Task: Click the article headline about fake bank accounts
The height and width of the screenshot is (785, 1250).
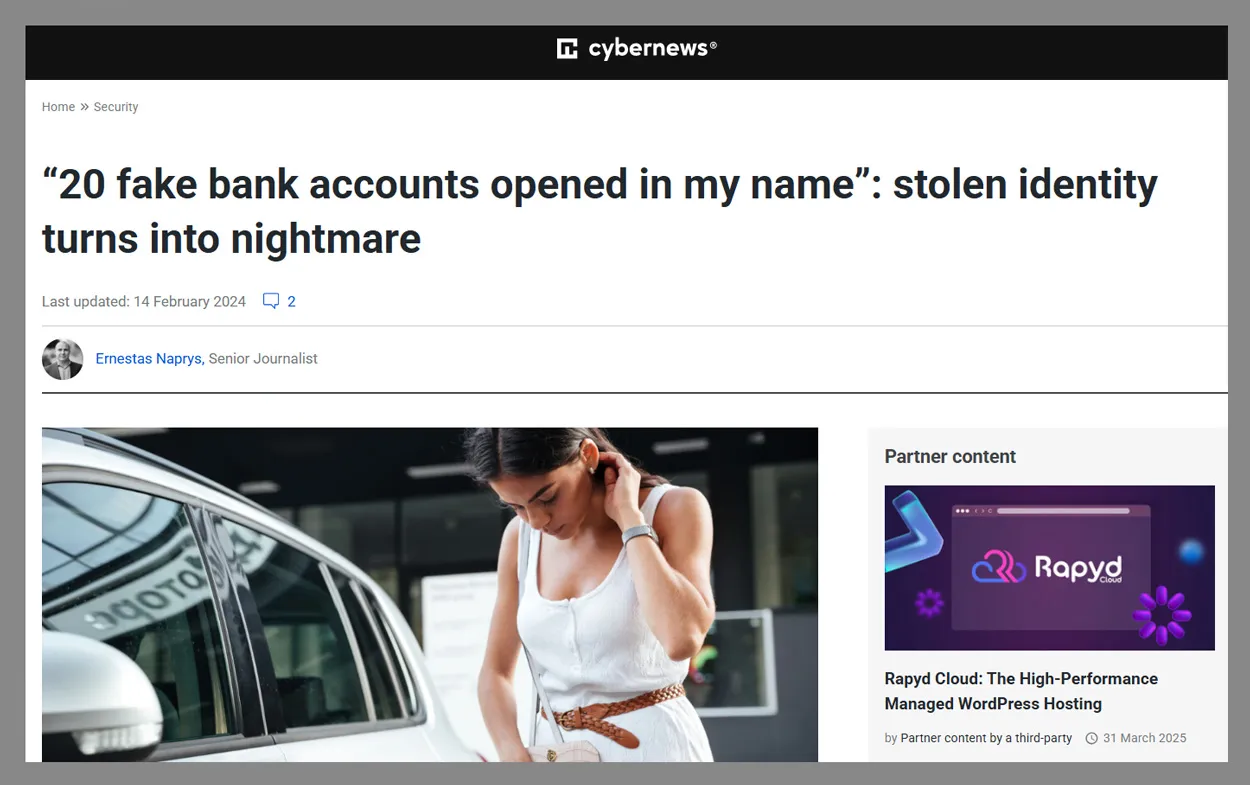Action: point(600,211)
